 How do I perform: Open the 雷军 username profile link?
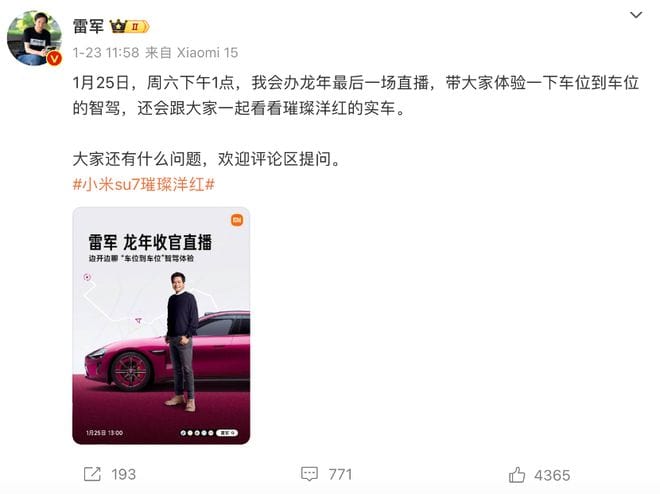(88, 26)
